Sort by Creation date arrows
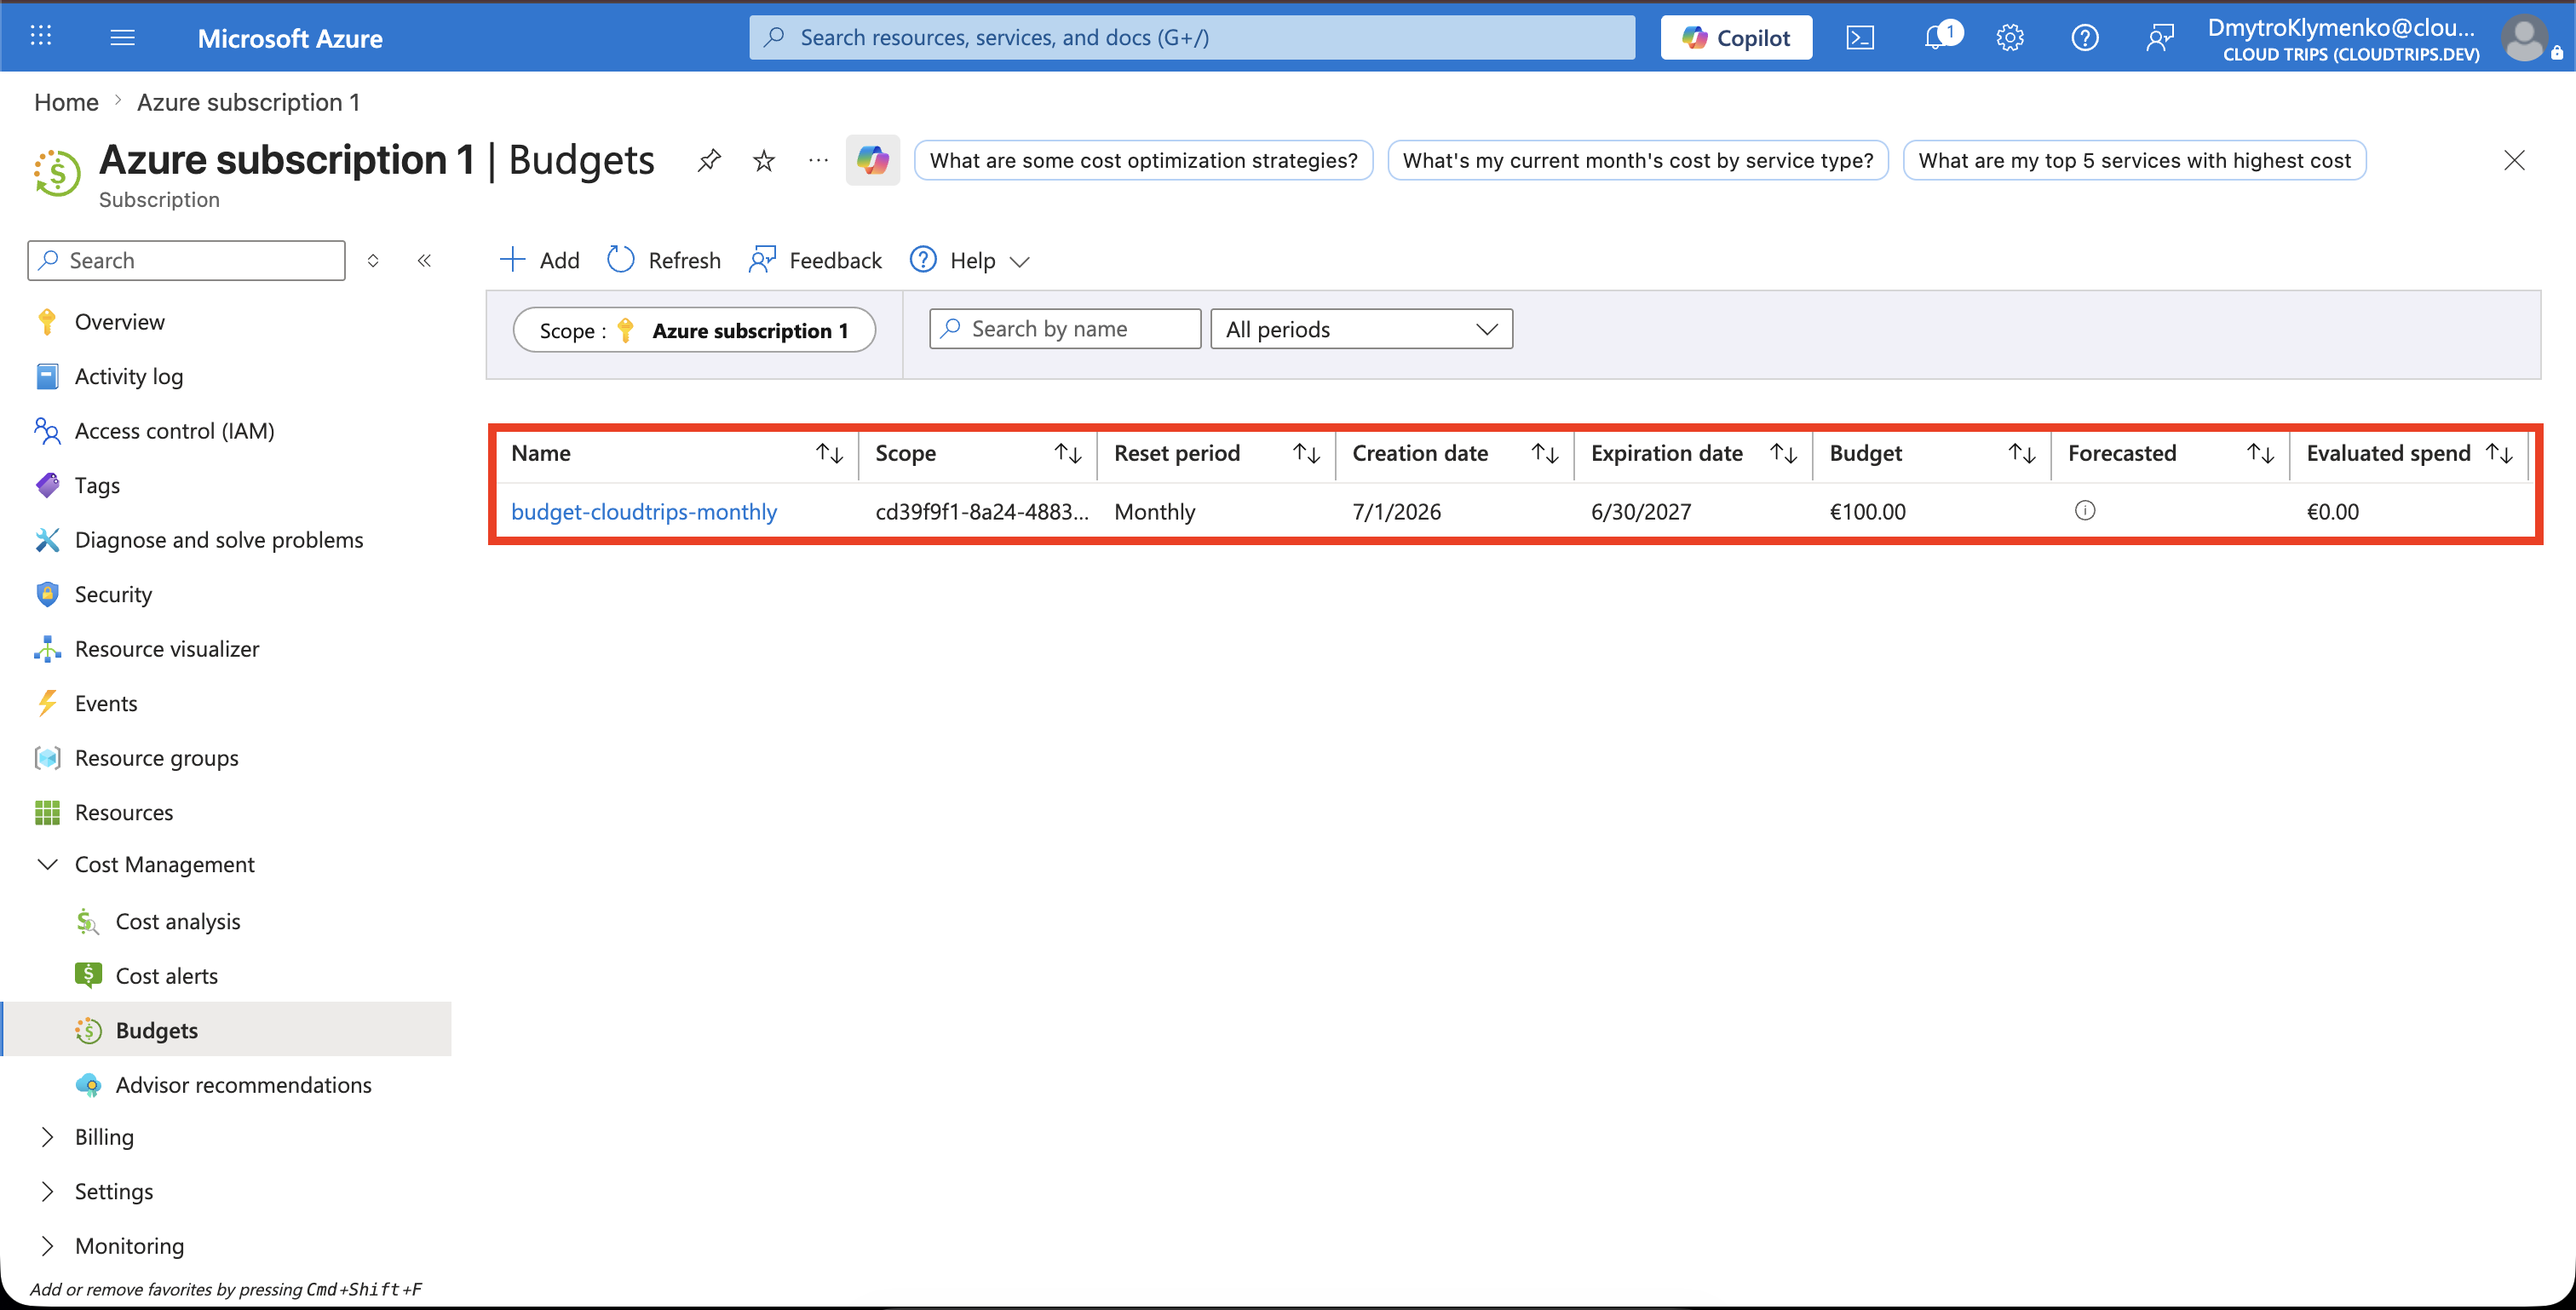 [x=1545, y=453]
